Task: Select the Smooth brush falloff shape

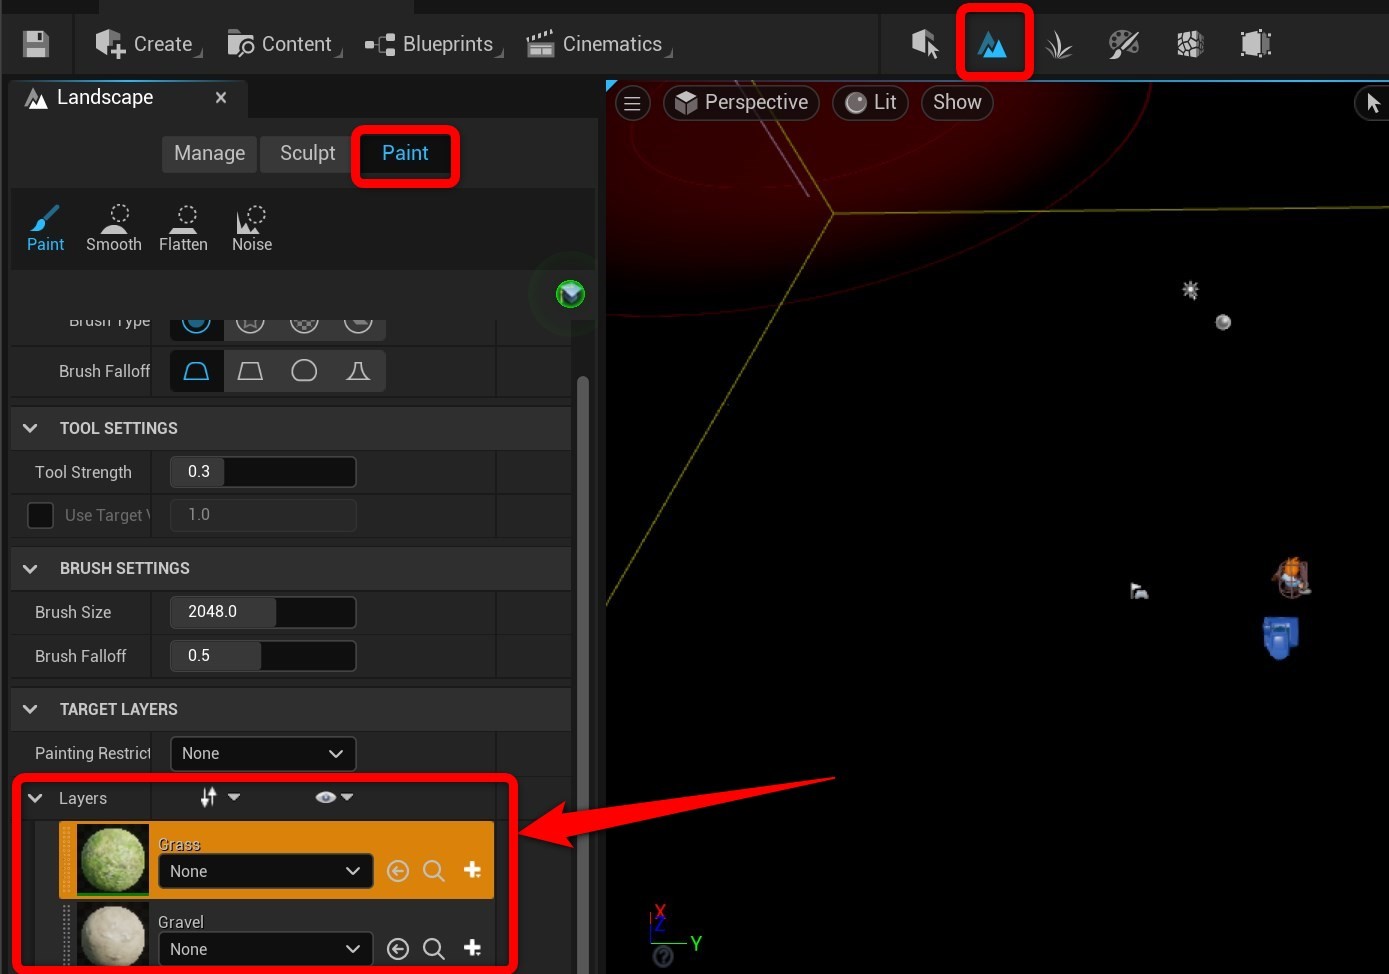Action: [196, 371]
